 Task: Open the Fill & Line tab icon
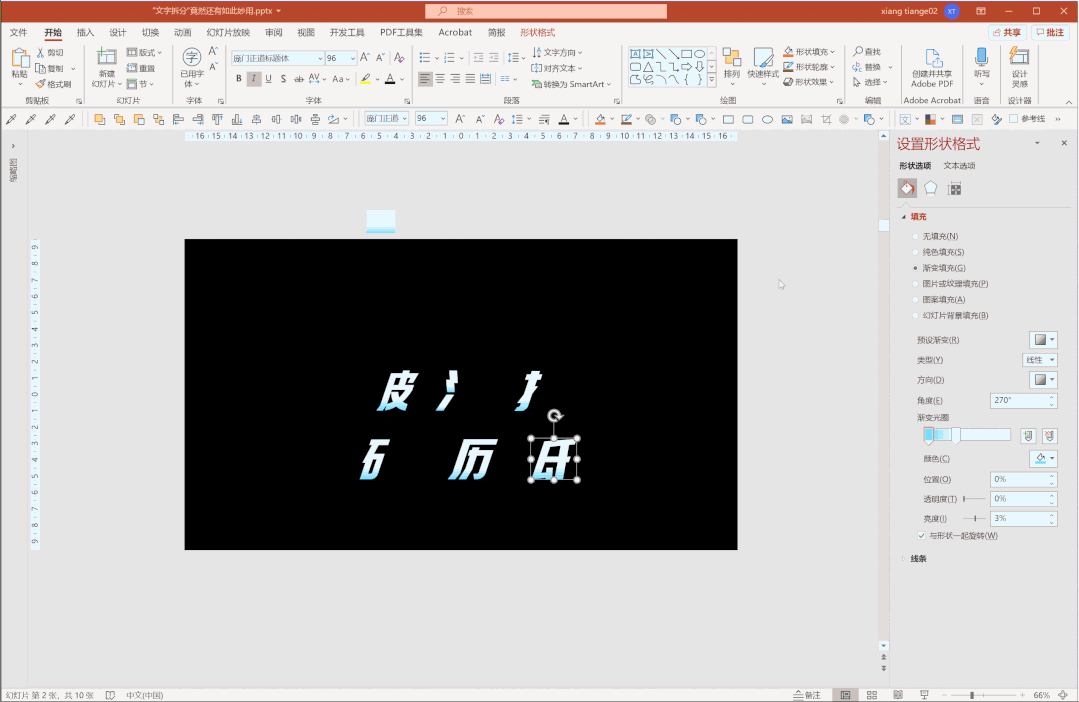tap(907, 189)
